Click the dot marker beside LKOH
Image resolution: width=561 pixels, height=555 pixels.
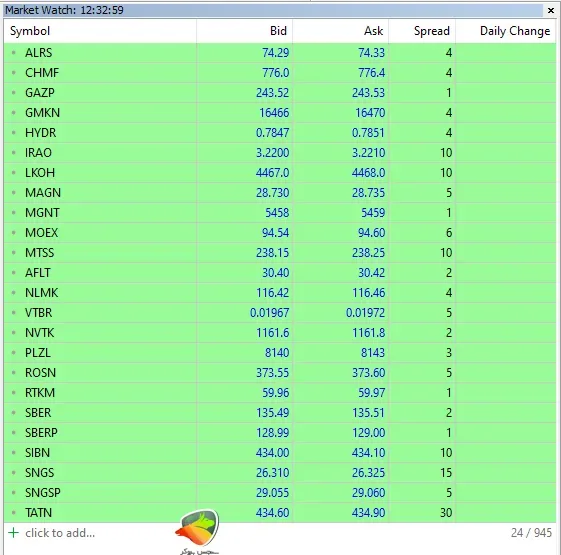(14, 172)
